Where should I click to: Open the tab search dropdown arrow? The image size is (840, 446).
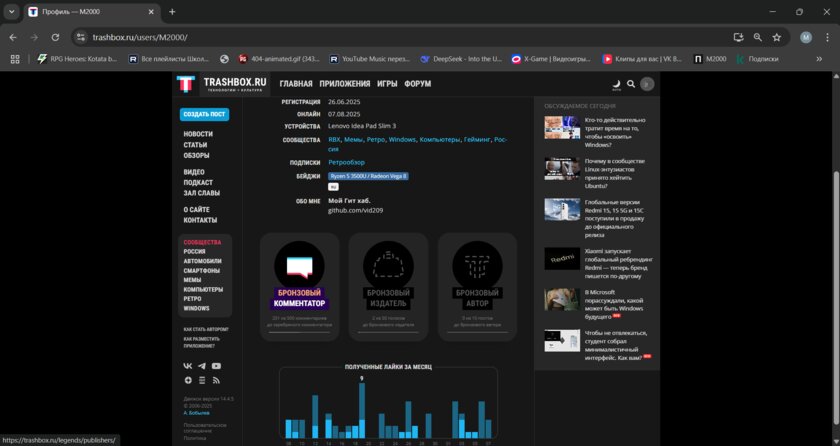pyautogui.click(x=13, y=12)
